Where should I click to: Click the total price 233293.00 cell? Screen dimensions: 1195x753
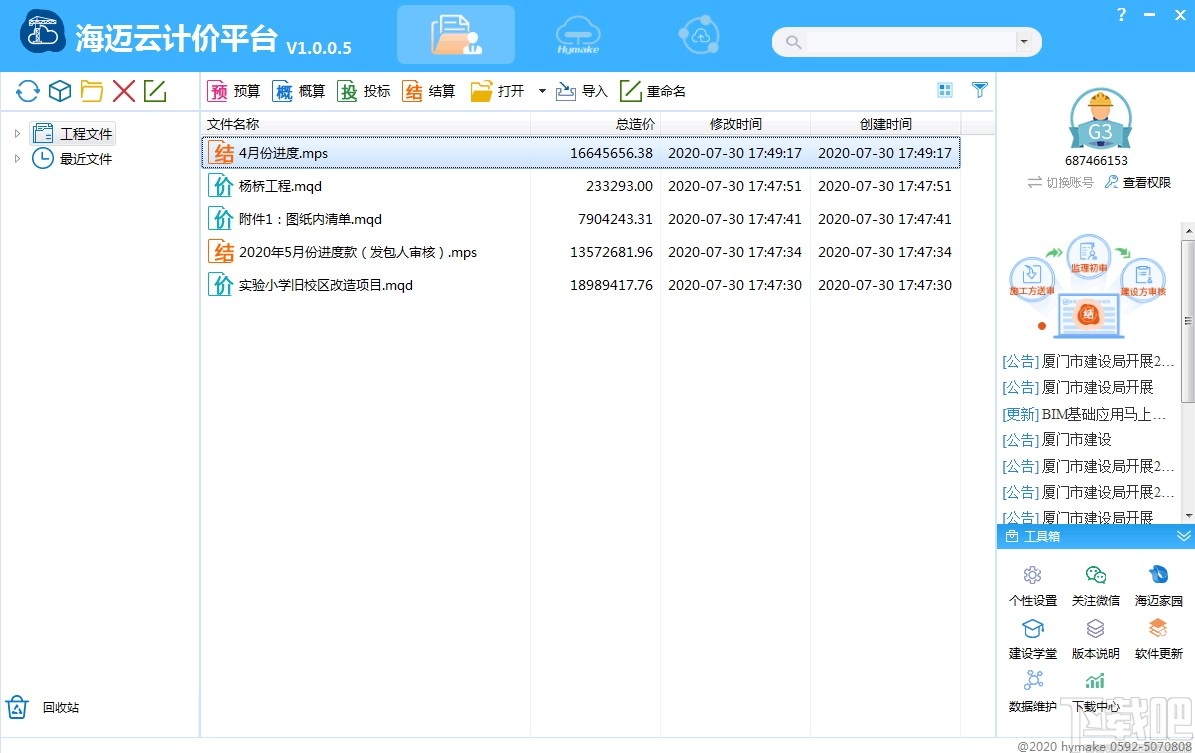point(619,186)
